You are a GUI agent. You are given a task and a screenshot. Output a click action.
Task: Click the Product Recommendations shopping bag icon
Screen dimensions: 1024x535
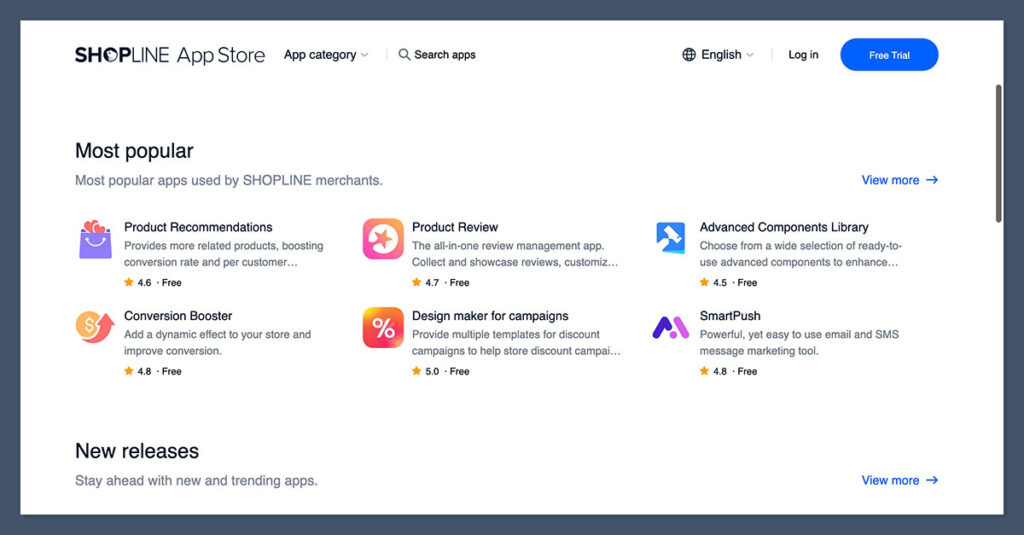95,239
